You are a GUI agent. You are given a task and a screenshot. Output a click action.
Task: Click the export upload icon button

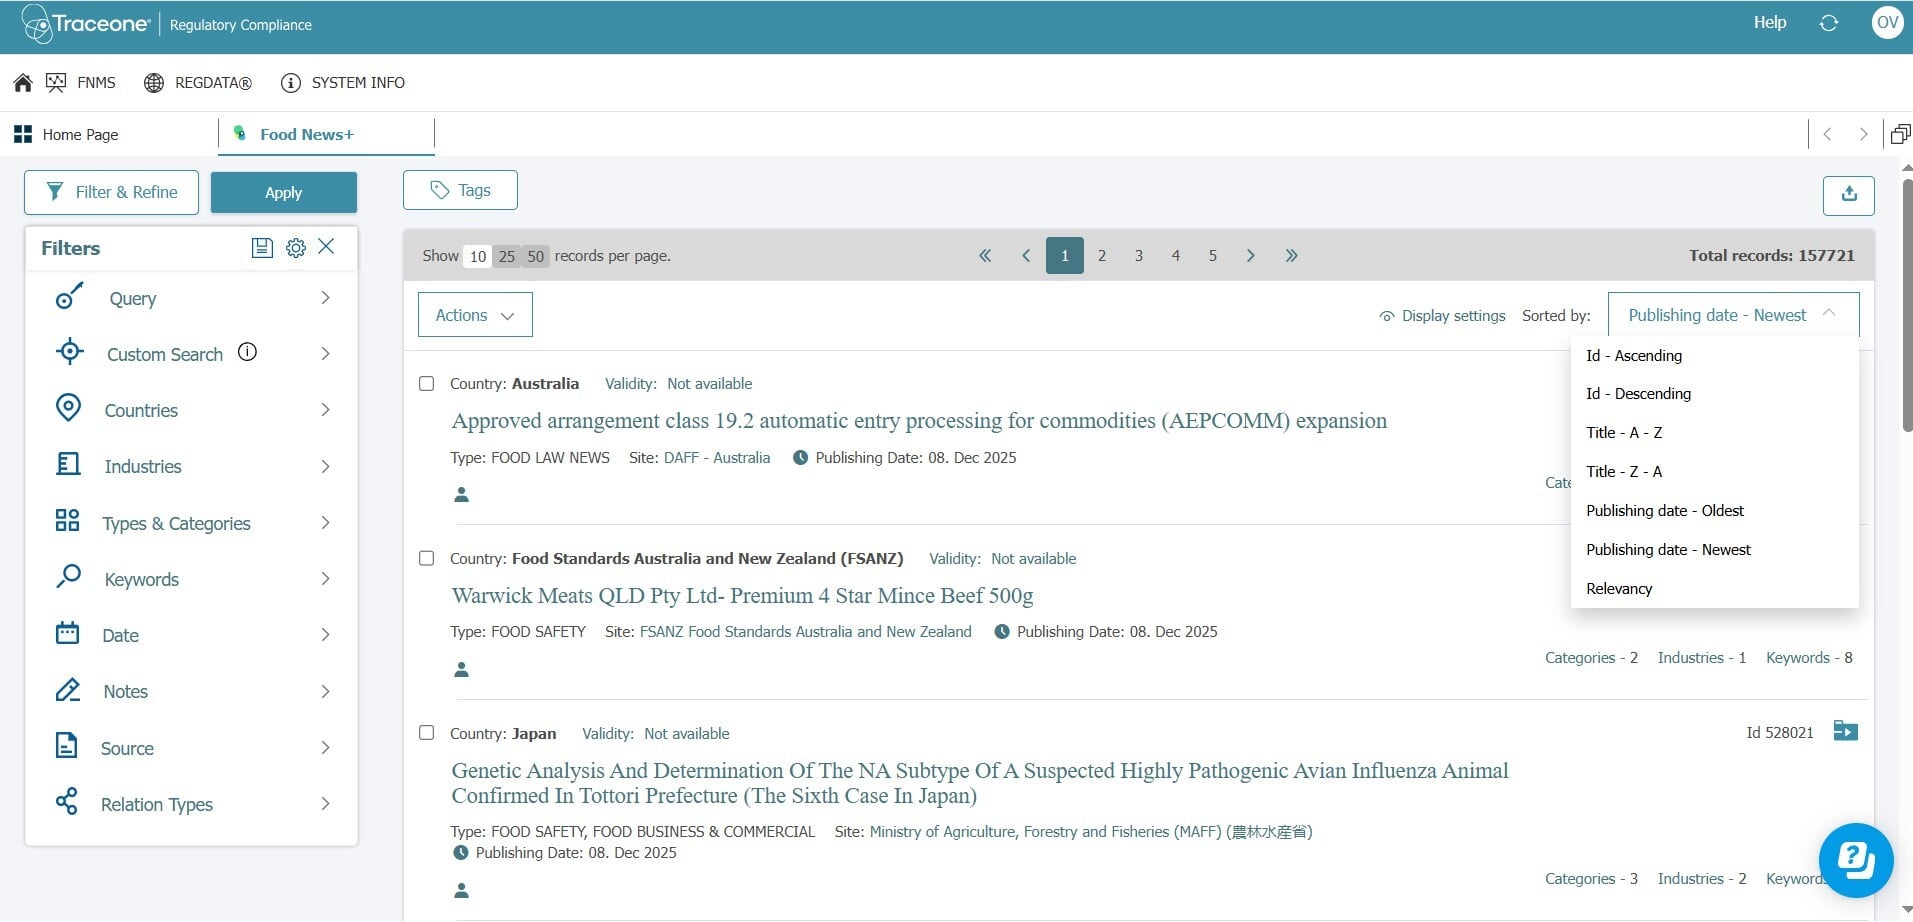[x=1849, y=195]
